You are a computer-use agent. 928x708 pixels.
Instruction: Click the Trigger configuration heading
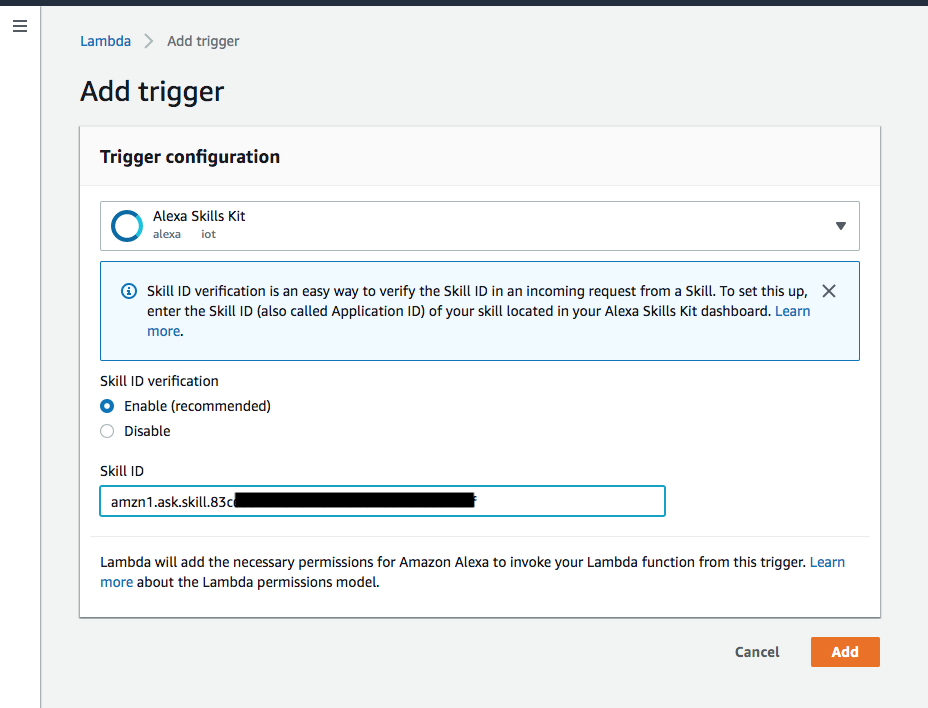189,157
